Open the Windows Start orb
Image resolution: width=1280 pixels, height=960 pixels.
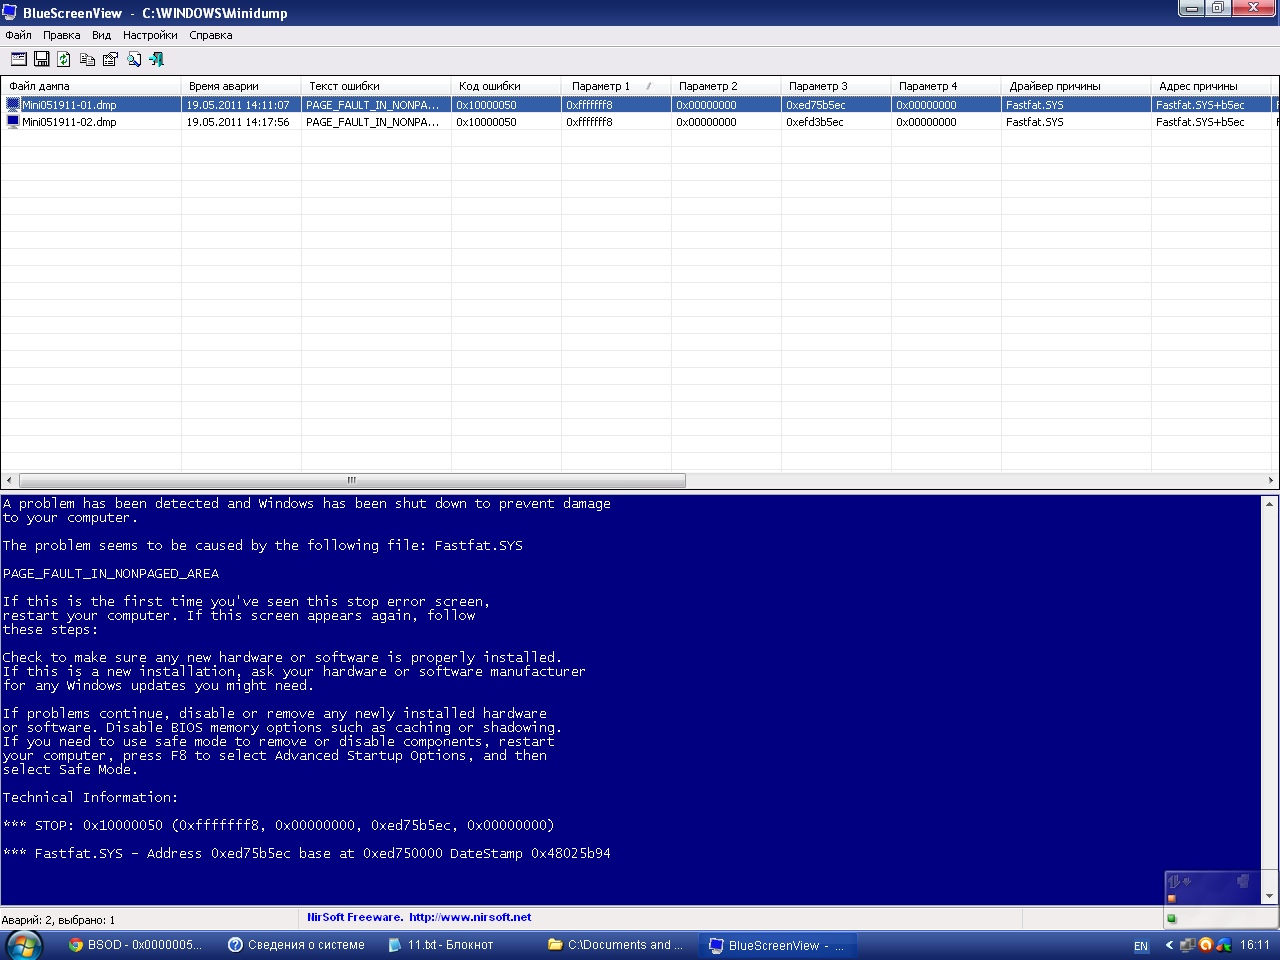[23, 944]
